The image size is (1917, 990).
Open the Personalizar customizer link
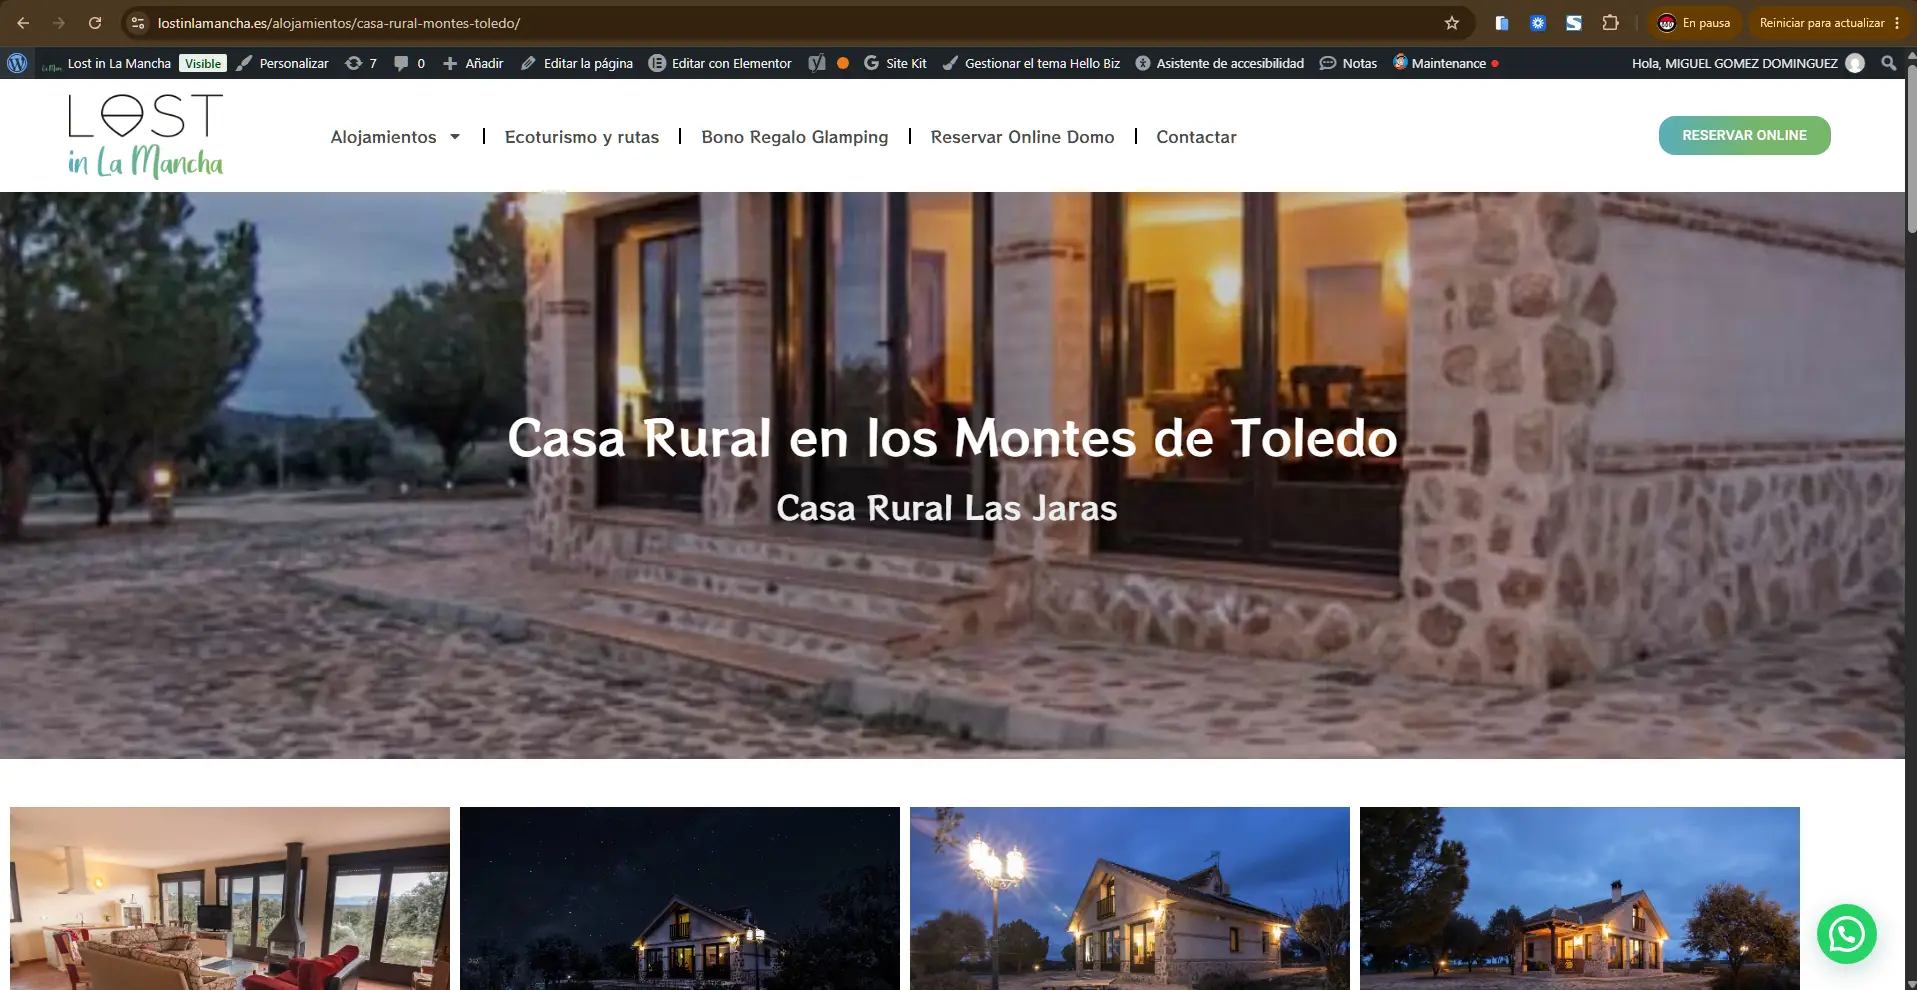click(283, 63)
